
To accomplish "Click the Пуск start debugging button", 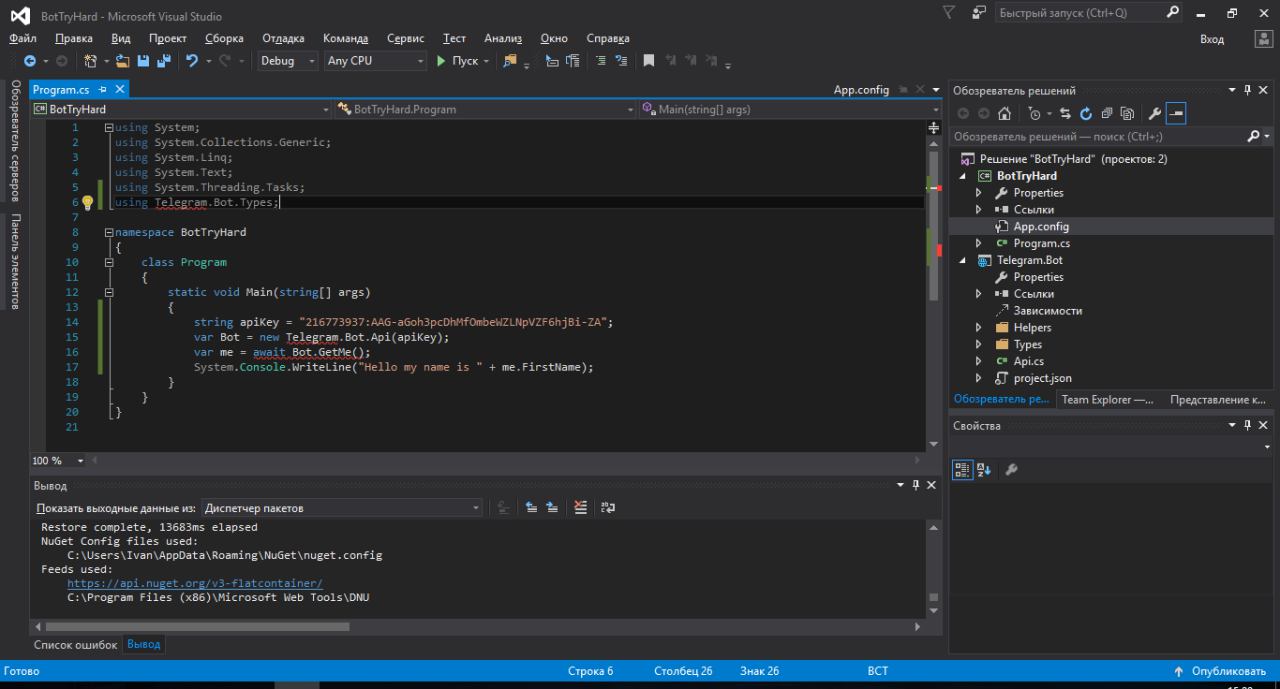I will [x=457, y=61].
